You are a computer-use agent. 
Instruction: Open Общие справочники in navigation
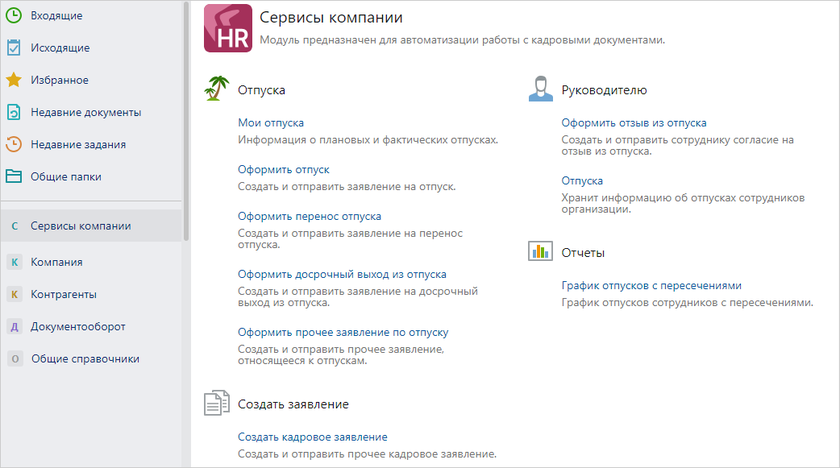coord(84,358)
